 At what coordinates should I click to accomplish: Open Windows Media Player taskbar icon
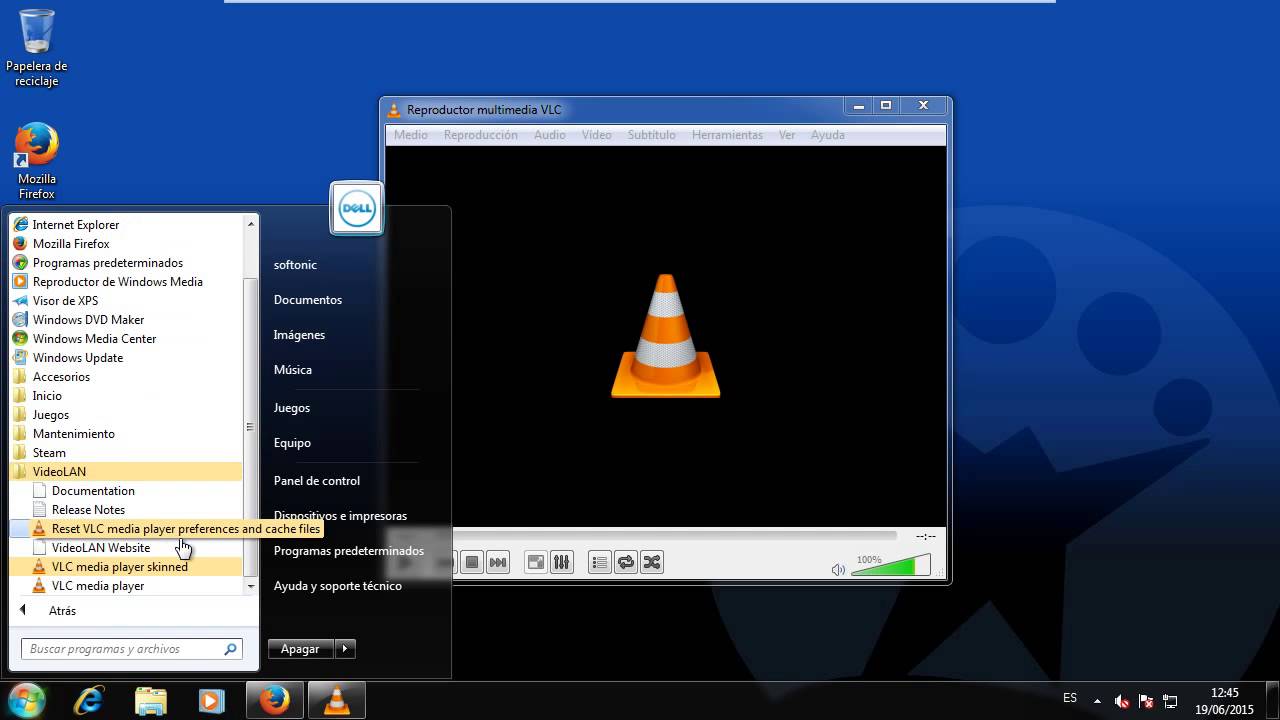click(x=211, y=701)
